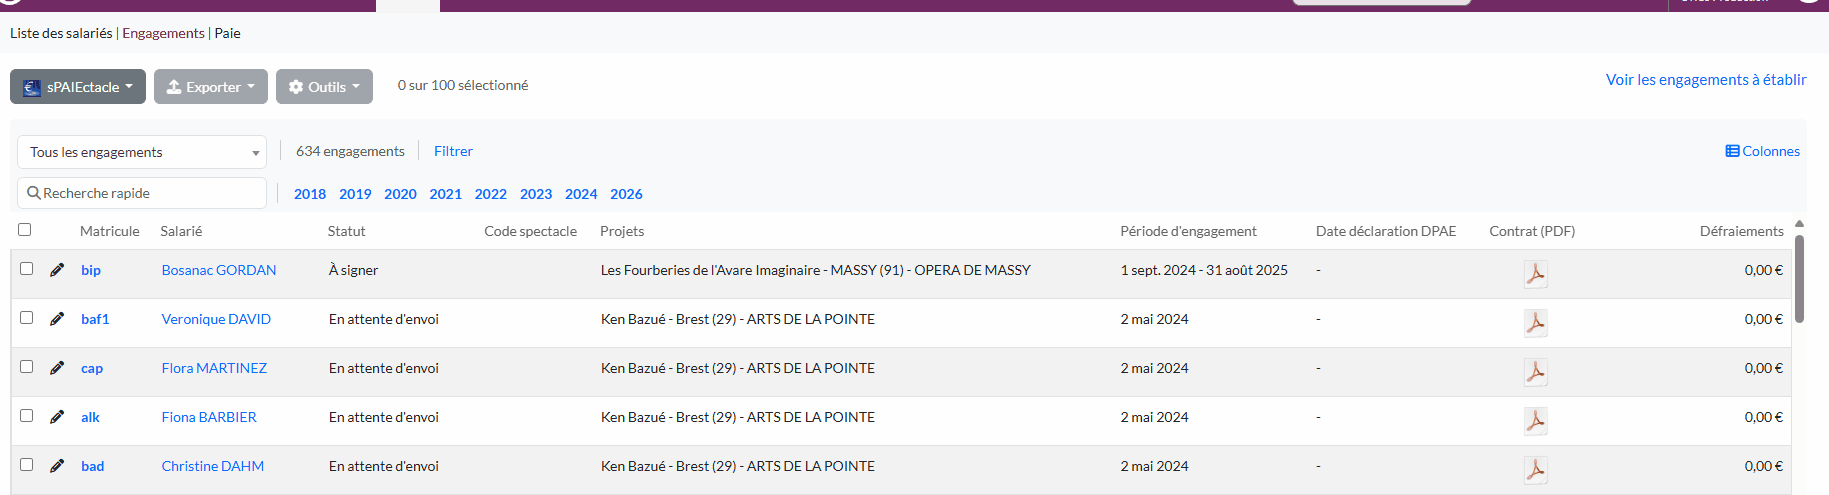Open the Exporter dropdown menu

[211, 87]
